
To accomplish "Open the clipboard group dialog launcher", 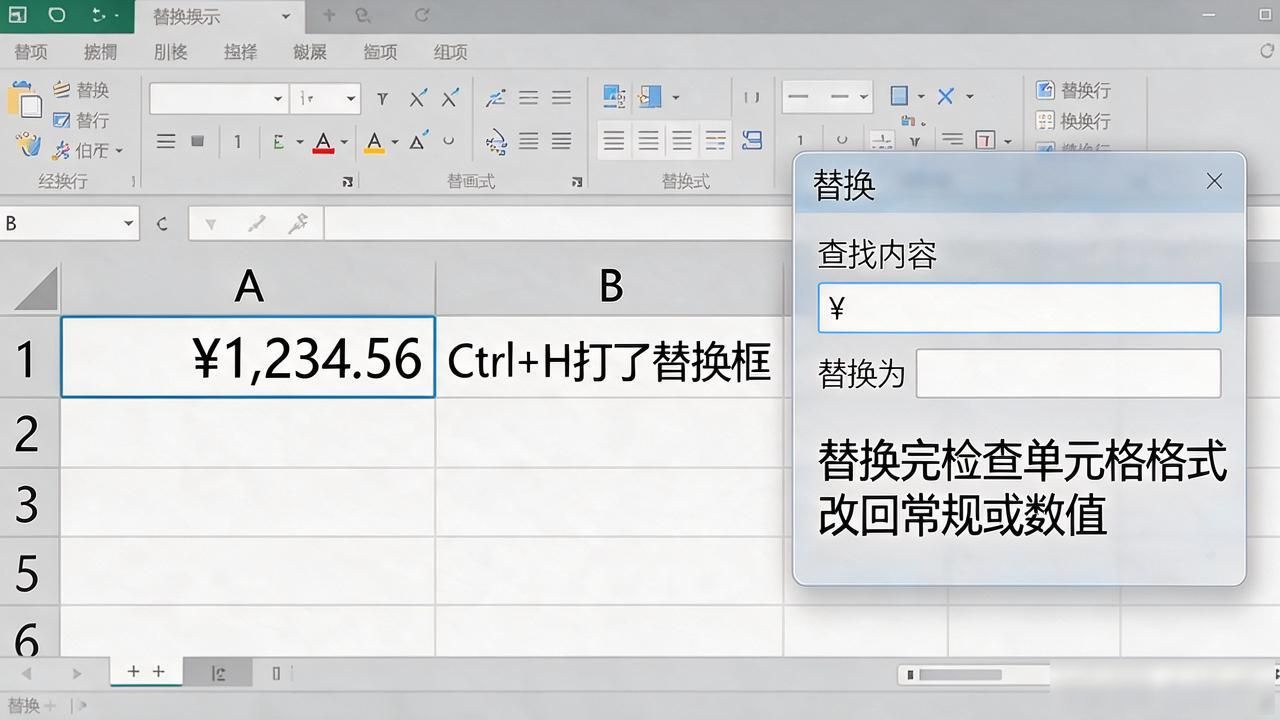I will click(133, 181).
